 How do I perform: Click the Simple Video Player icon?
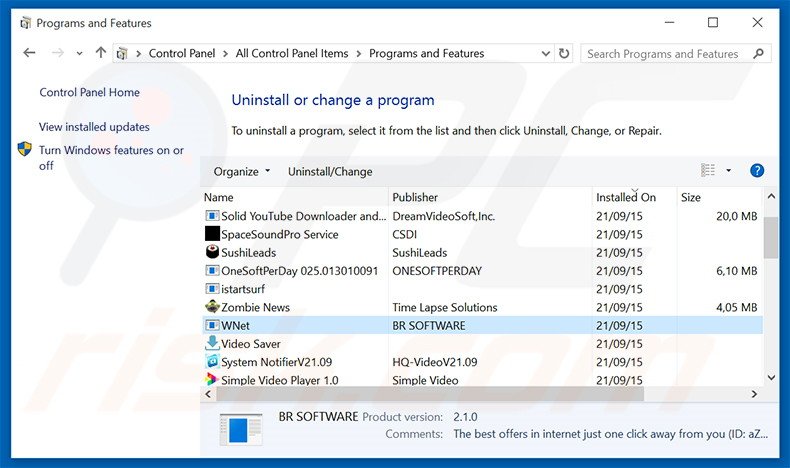click(x=212, y=379)
